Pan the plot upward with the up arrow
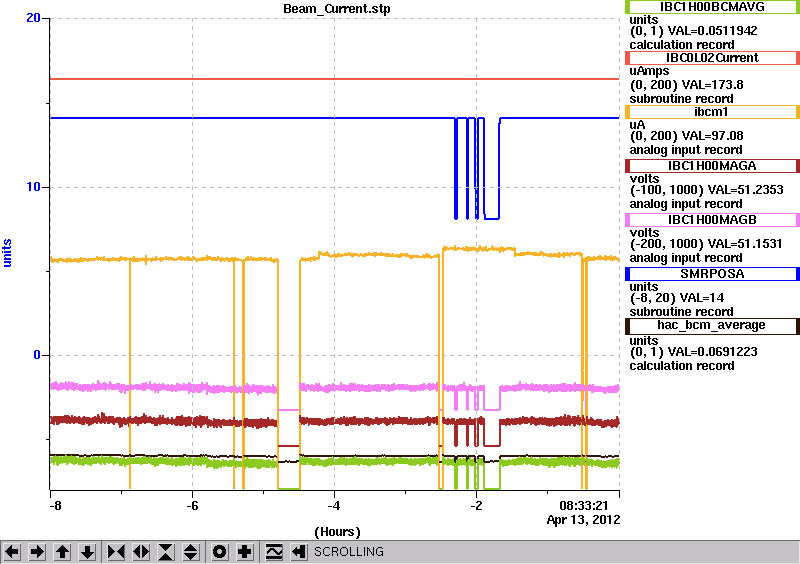Screen dimensions: 800x564 pos(62,552)
